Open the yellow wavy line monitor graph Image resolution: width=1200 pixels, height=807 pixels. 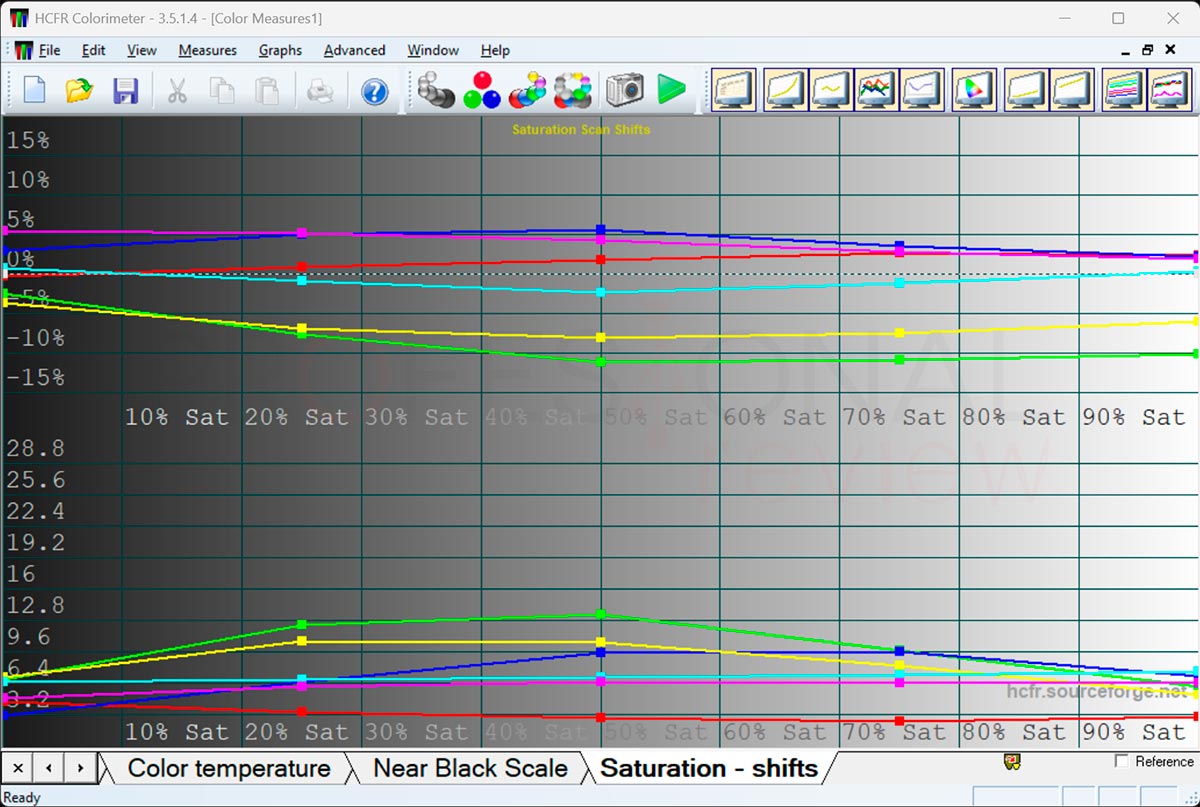click(x=830, y=90)
